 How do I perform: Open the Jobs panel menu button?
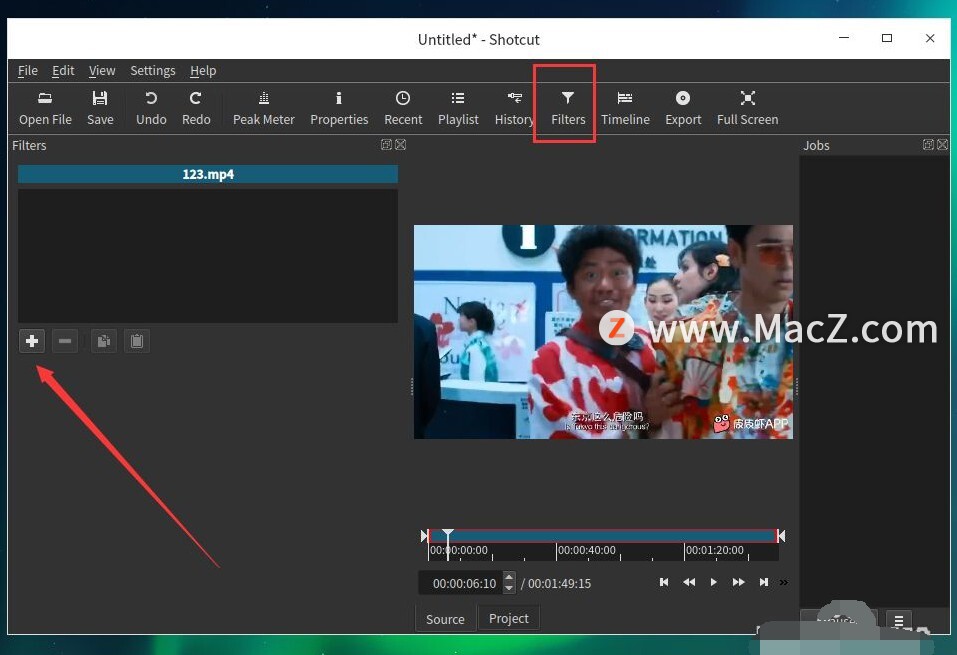(x=898, y=621)
